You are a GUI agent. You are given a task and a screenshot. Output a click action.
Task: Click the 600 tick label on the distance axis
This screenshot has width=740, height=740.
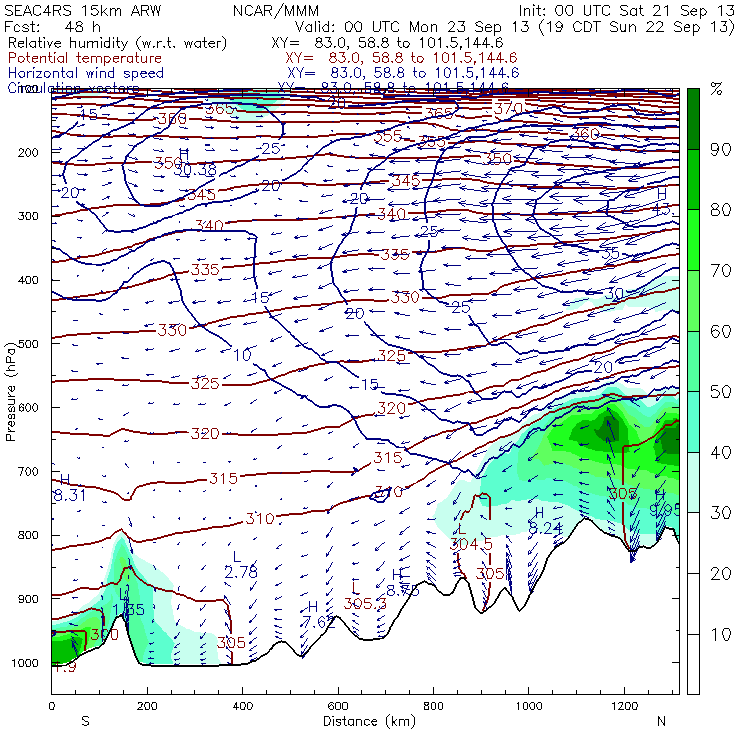tap(338, 706)
